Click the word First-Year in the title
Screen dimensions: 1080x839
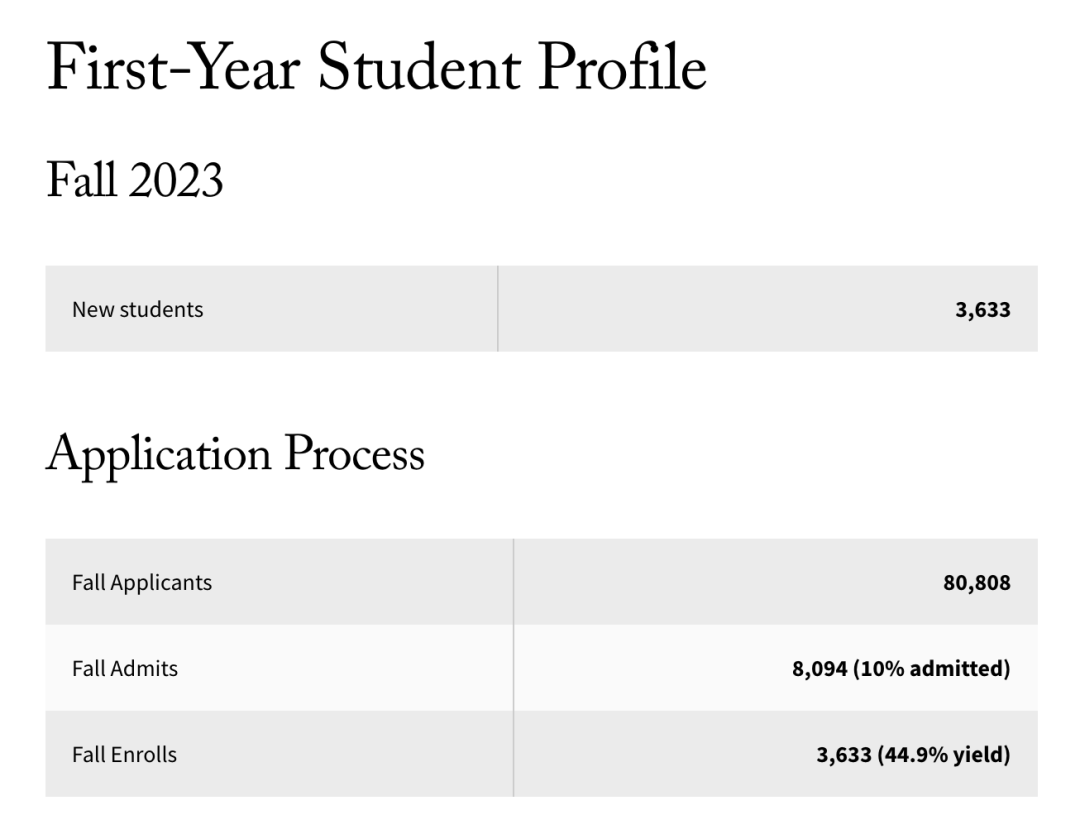[x=174, y=68]
